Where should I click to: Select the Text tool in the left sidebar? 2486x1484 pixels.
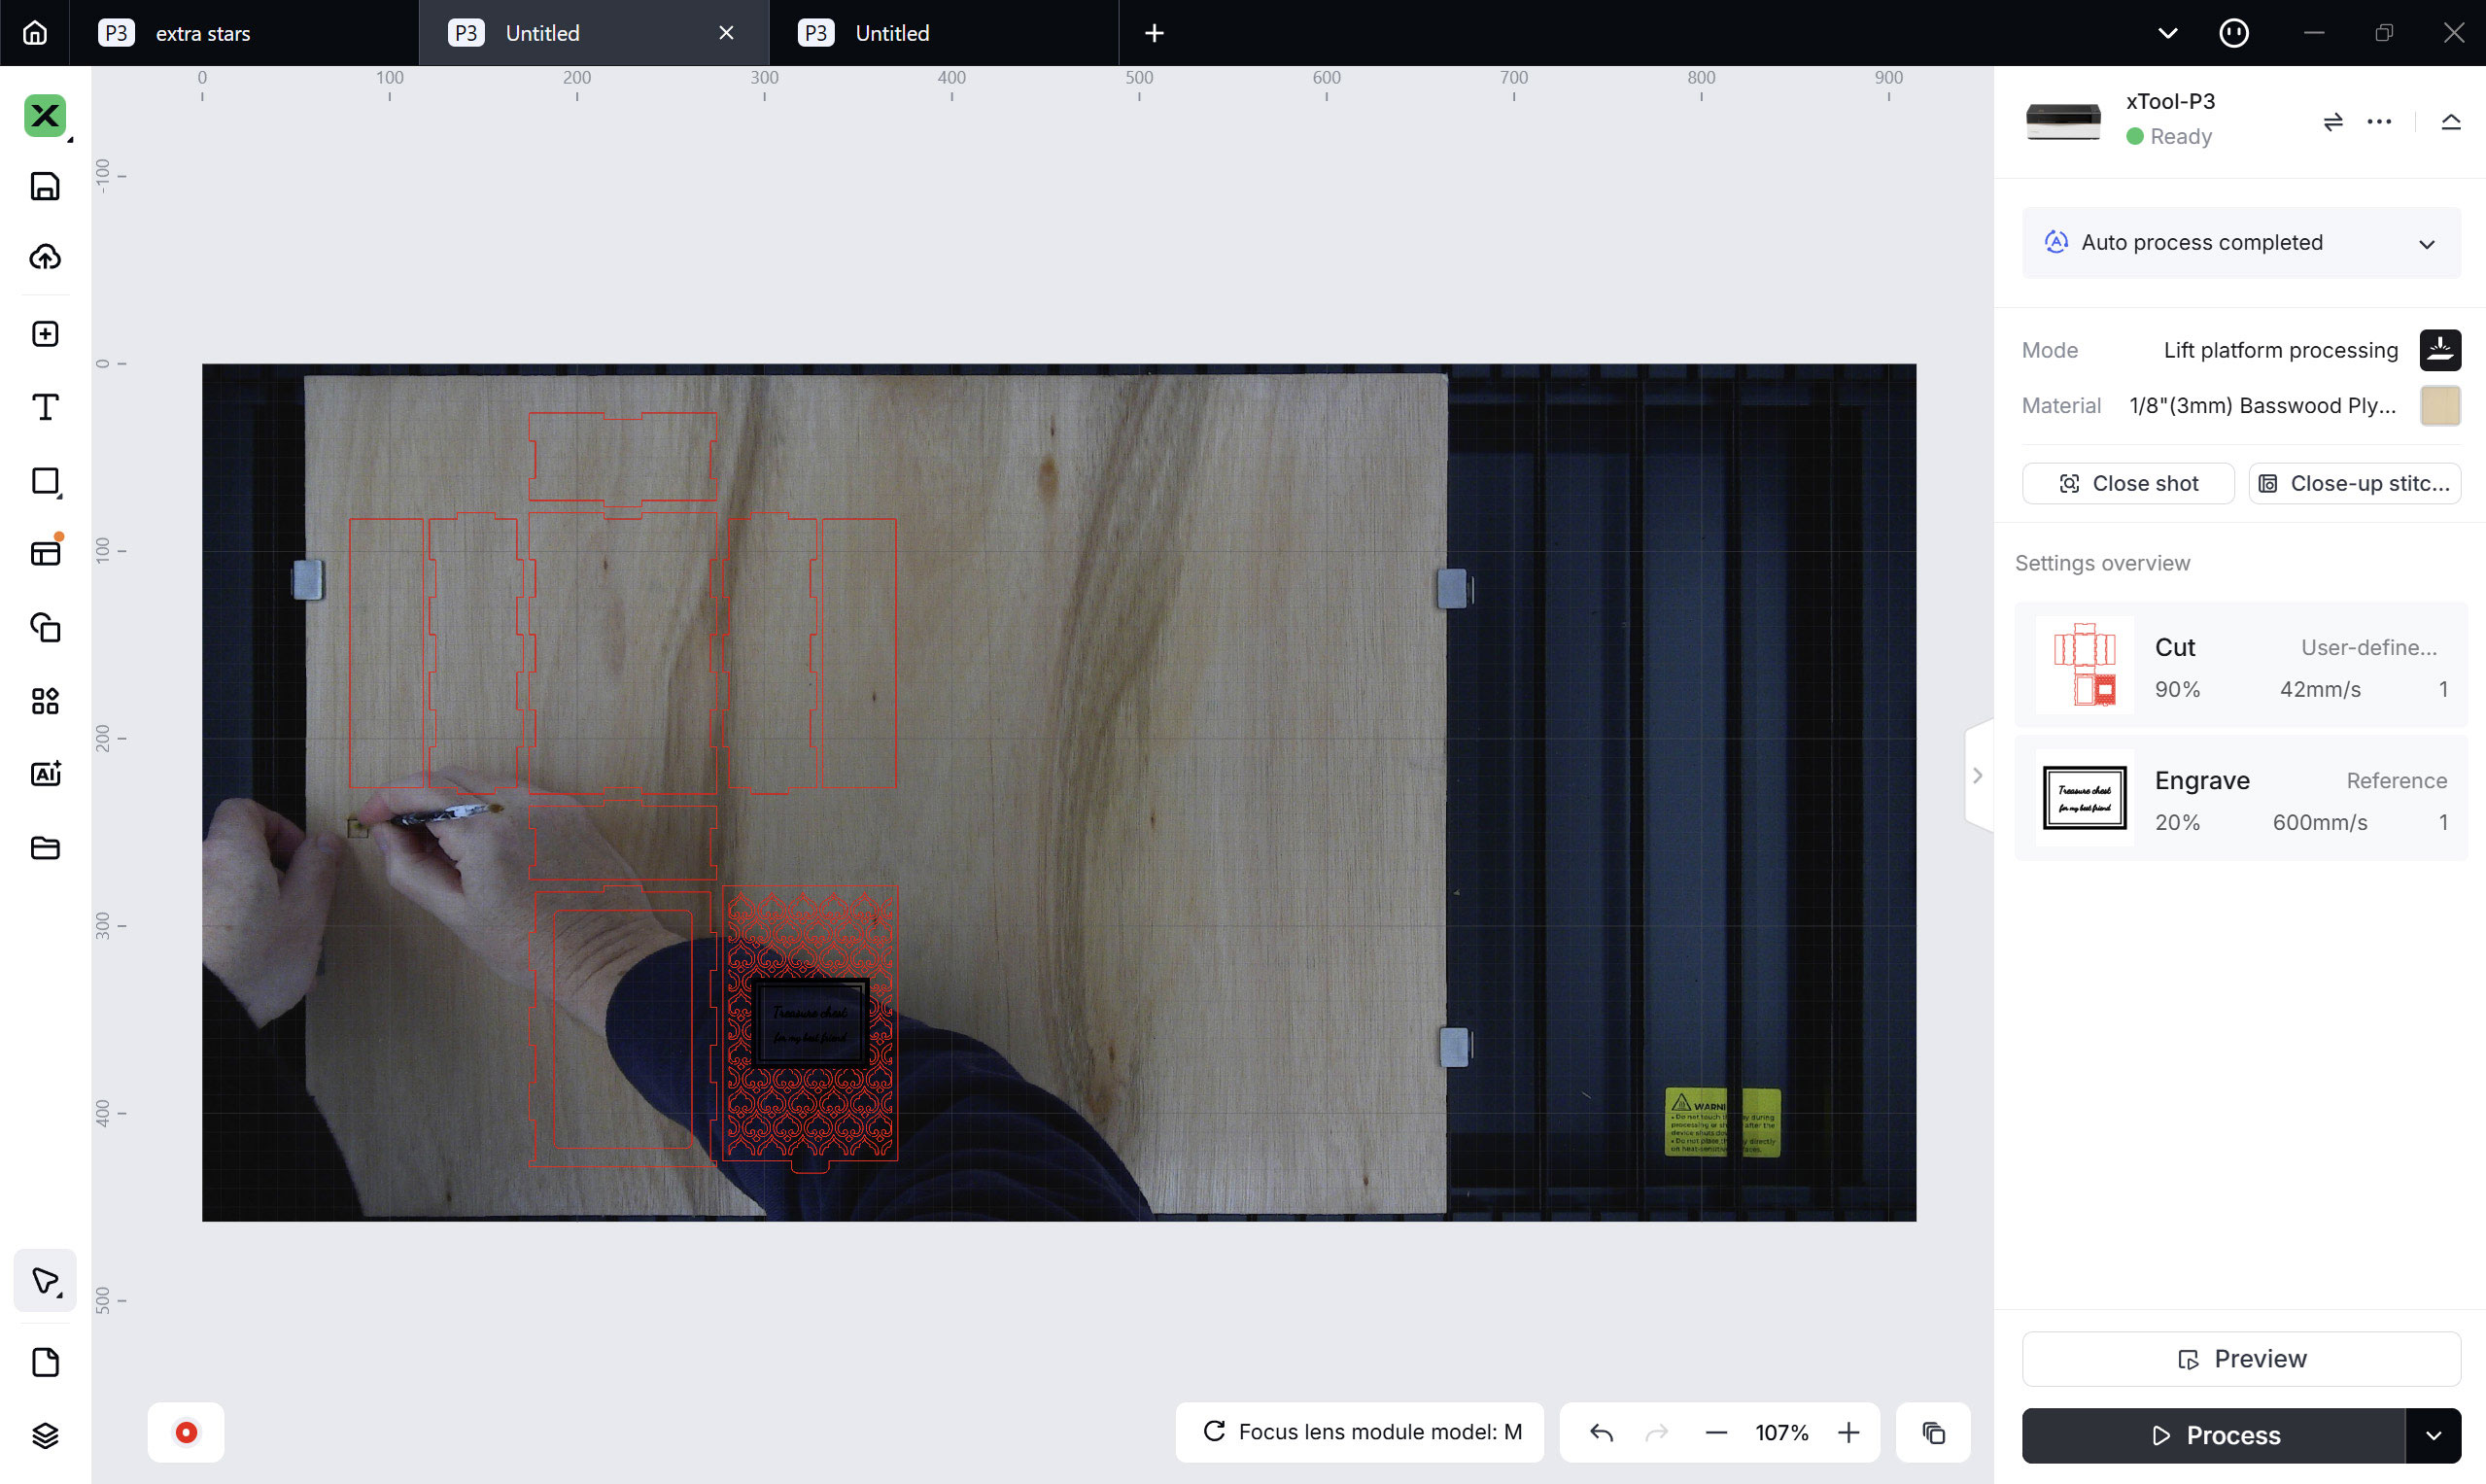coord(45,407)
